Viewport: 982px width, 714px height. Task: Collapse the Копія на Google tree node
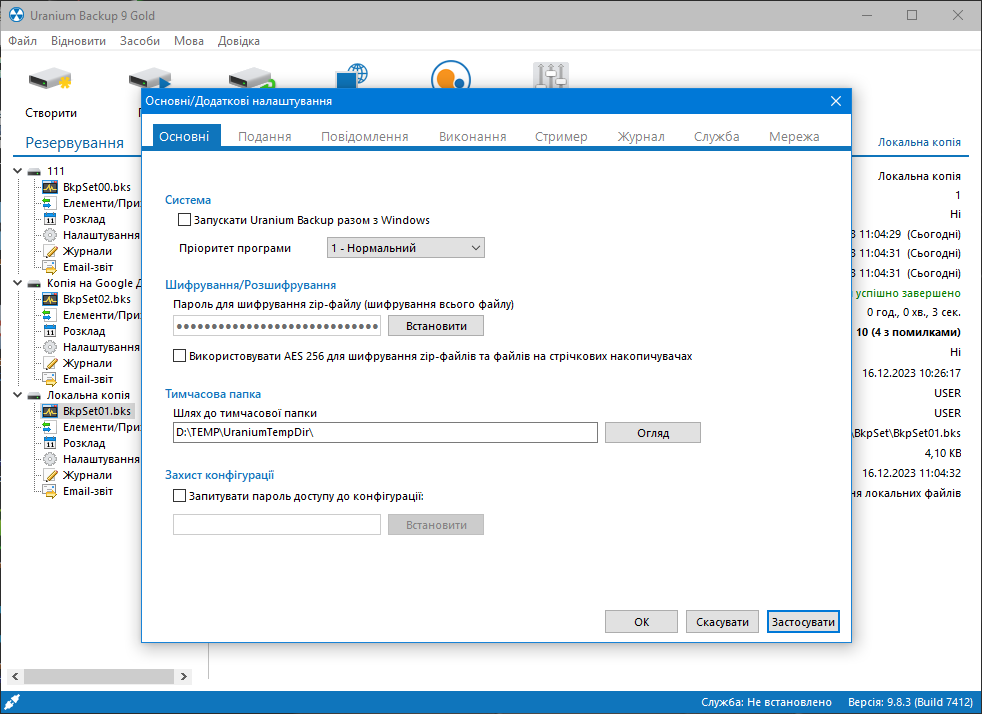tap(18, 283)
